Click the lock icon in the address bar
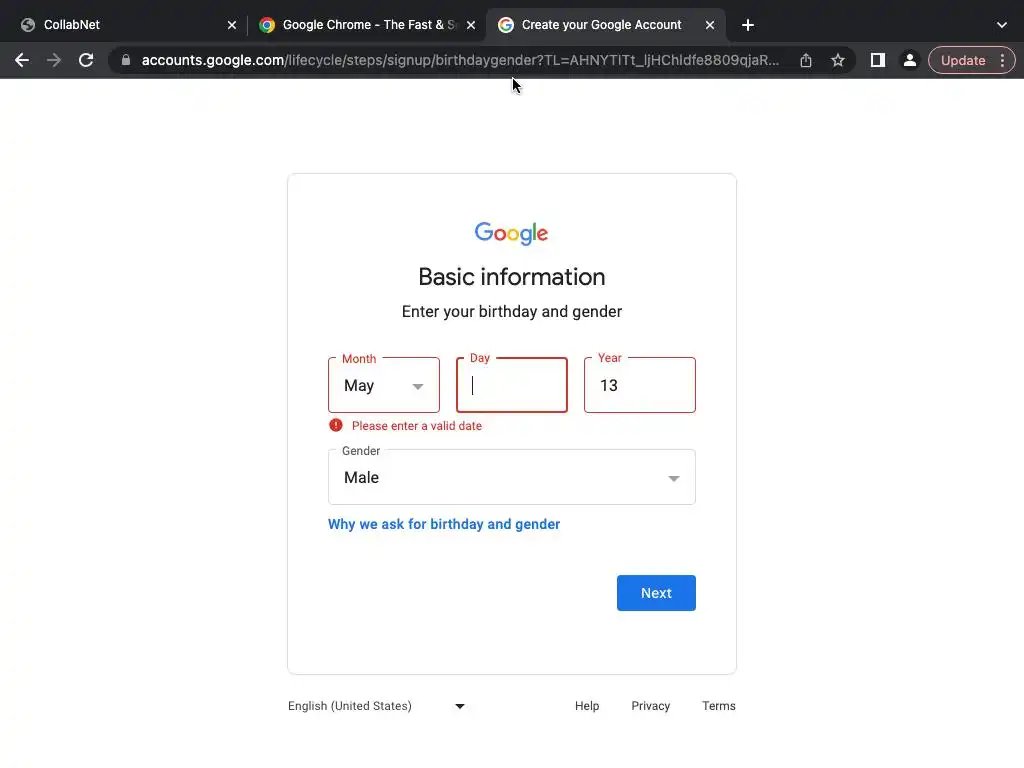Viewport: 1024px width, 768px height. point(126,60)
